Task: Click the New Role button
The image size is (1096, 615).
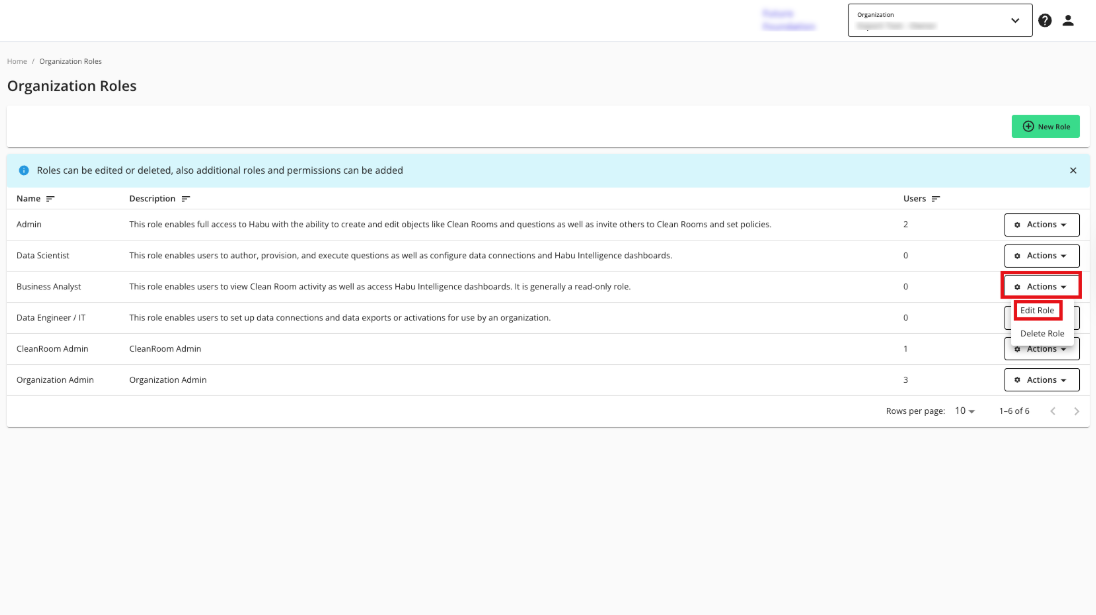Action: click(1047, 127)
